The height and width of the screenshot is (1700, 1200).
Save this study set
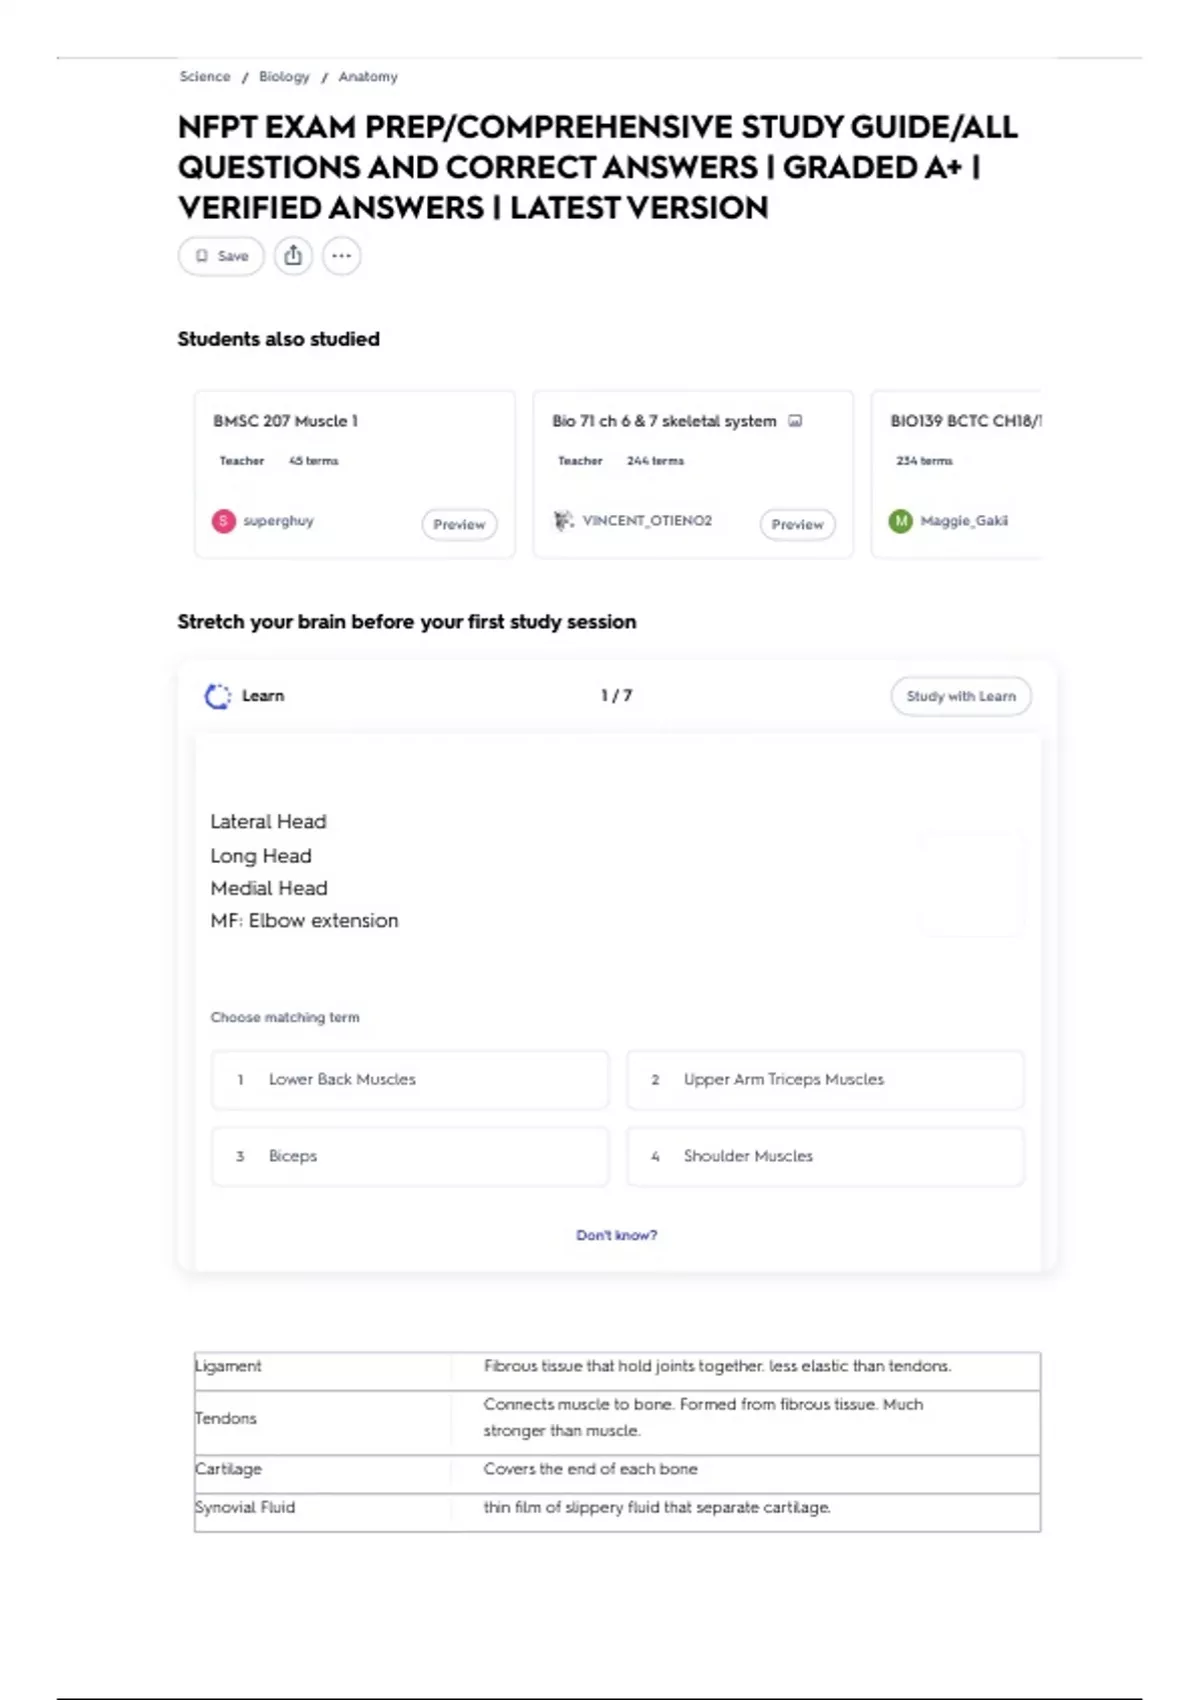click(221, 256)
